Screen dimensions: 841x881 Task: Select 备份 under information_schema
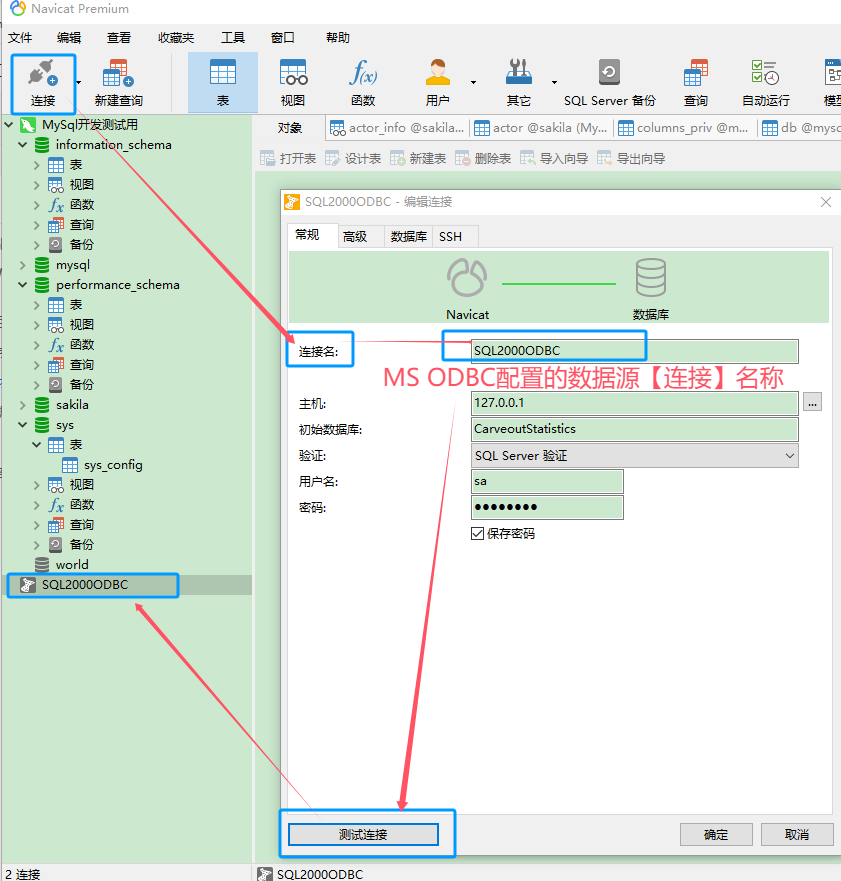(x=81, y=244)
